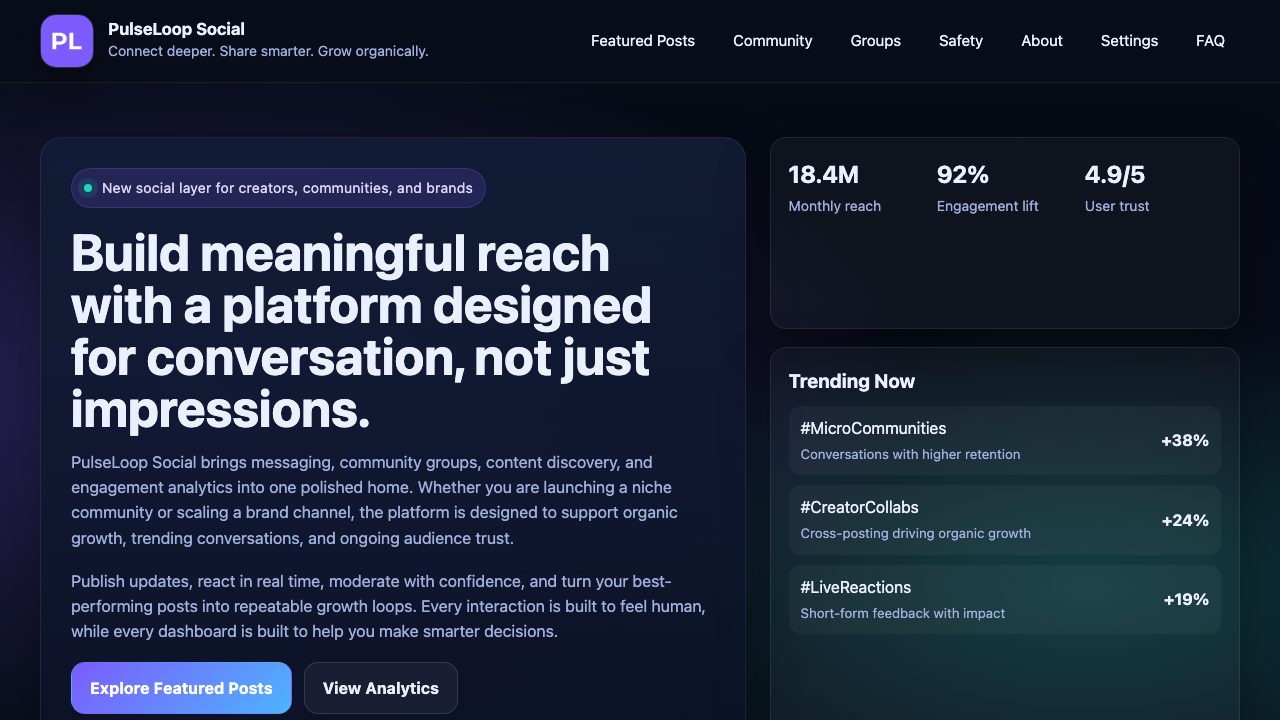Click the new social layer announcement pill
The width and height of the screenshot is (1280, 720).
(278, 188)
